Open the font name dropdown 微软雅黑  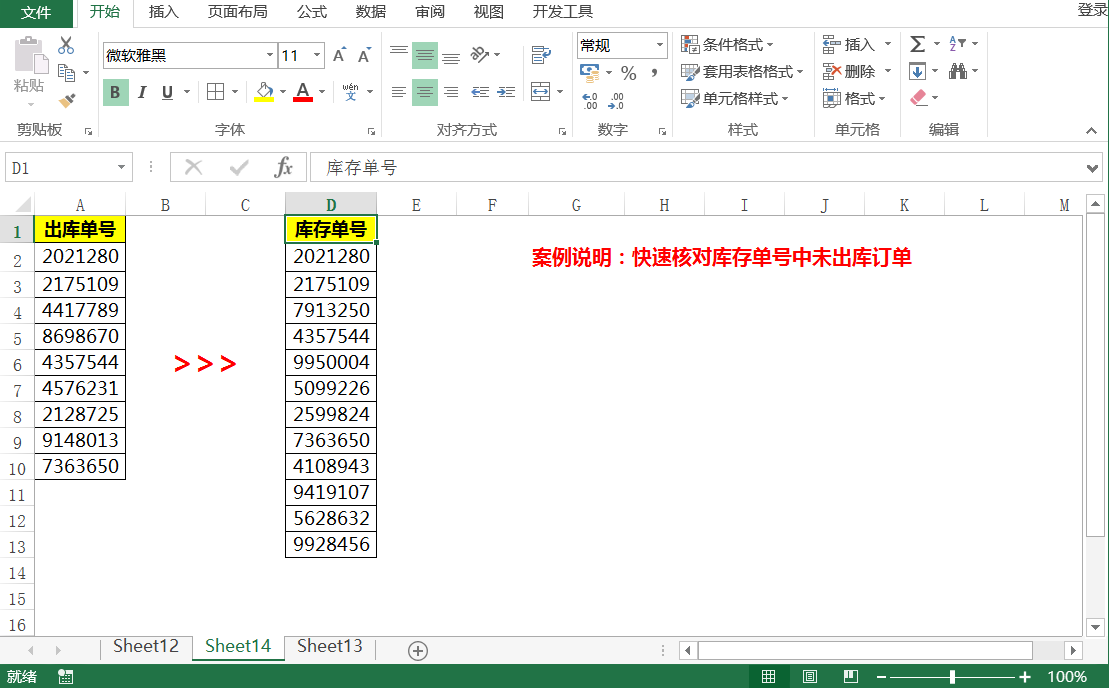pos(269,55)
